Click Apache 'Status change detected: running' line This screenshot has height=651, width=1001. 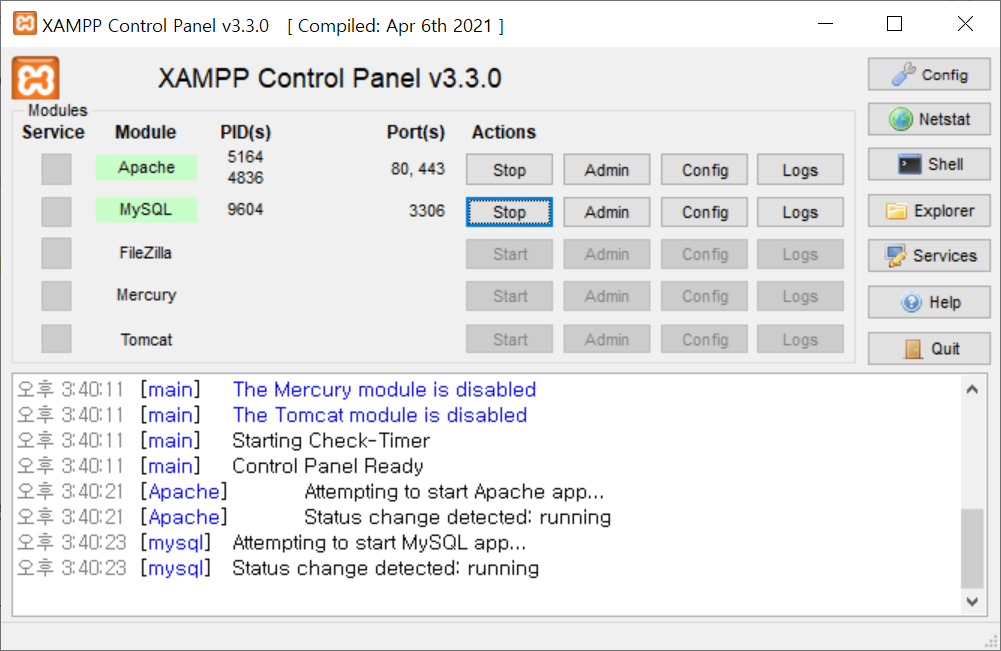(457, 517)
